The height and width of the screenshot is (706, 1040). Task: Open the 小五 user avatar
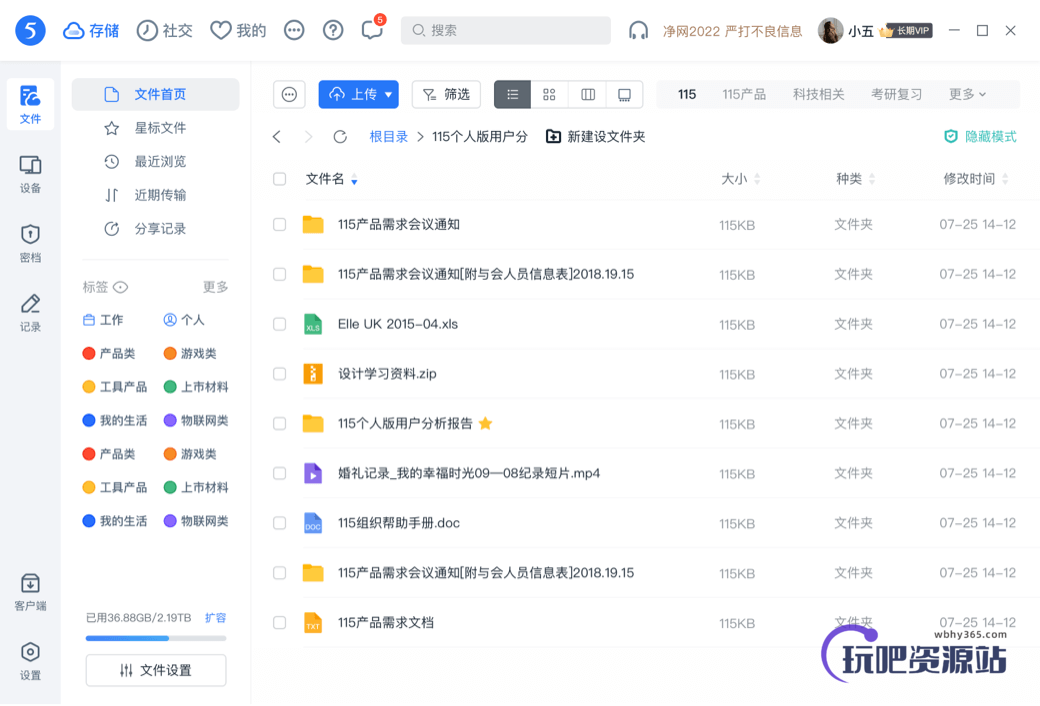pos(830,31)
